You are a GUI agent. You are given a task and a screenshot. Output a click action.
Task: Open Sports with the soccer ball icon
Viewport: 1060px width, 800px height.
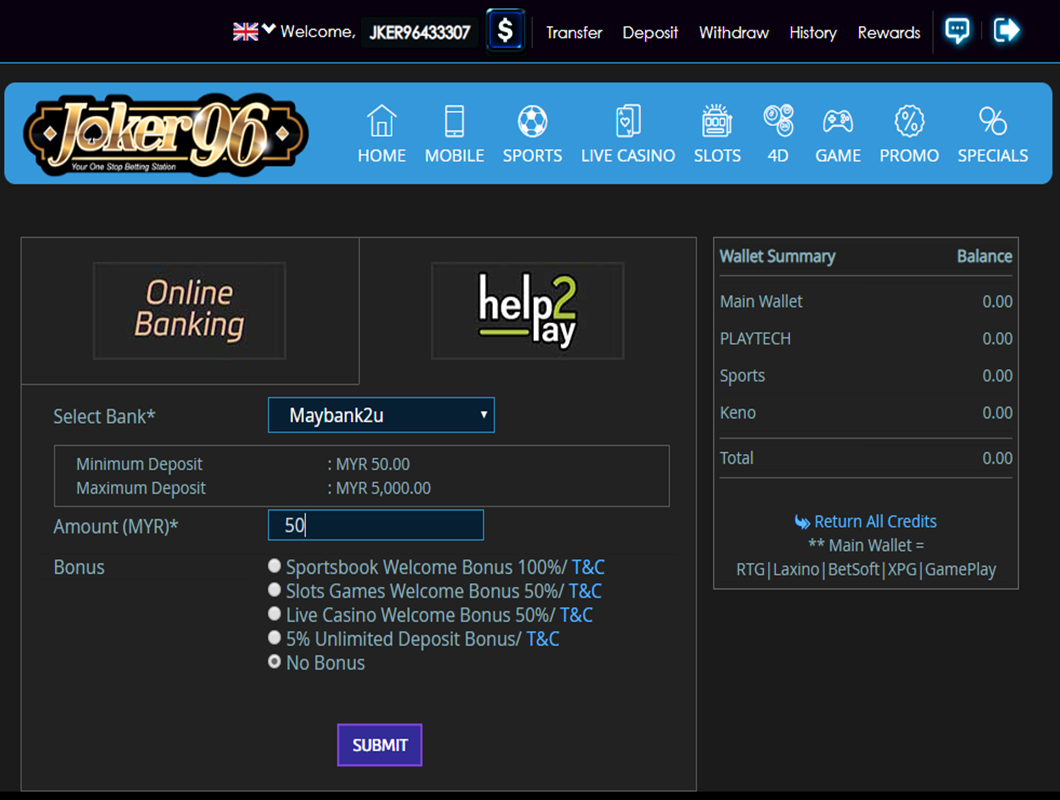pos(532,122)
